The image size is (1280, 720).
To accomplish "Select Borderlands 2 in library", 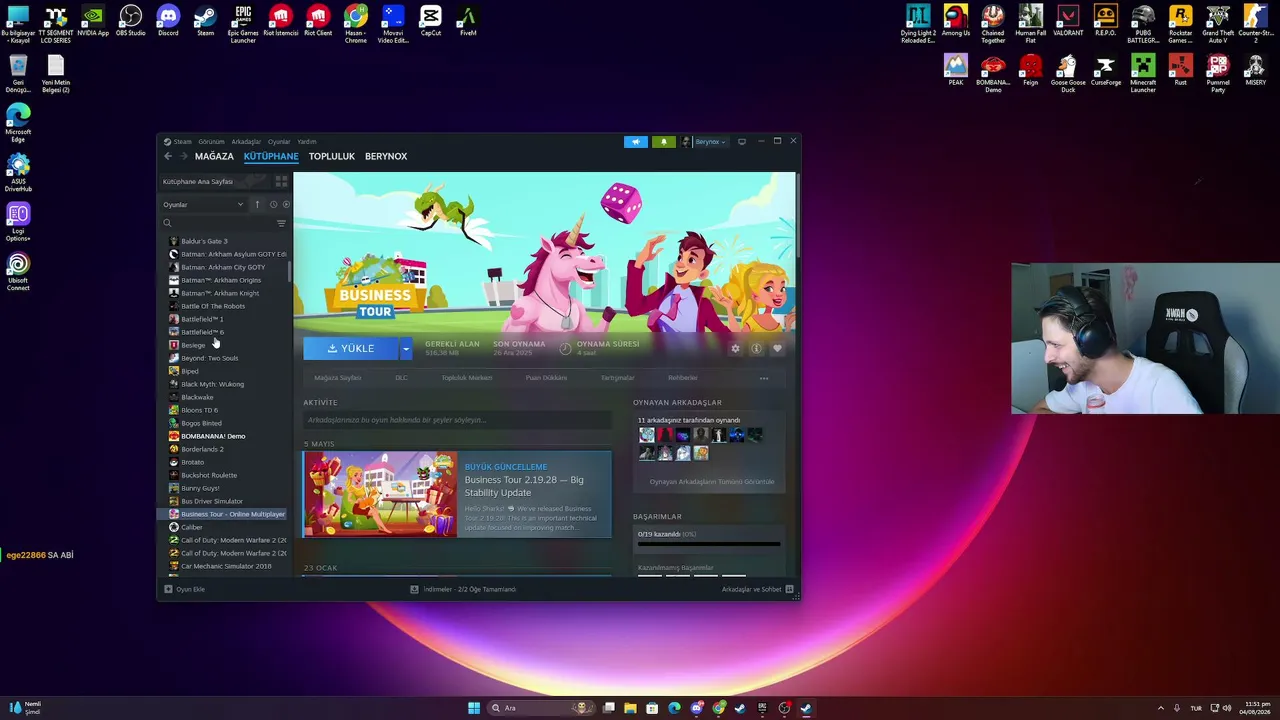I will (202, 449).
